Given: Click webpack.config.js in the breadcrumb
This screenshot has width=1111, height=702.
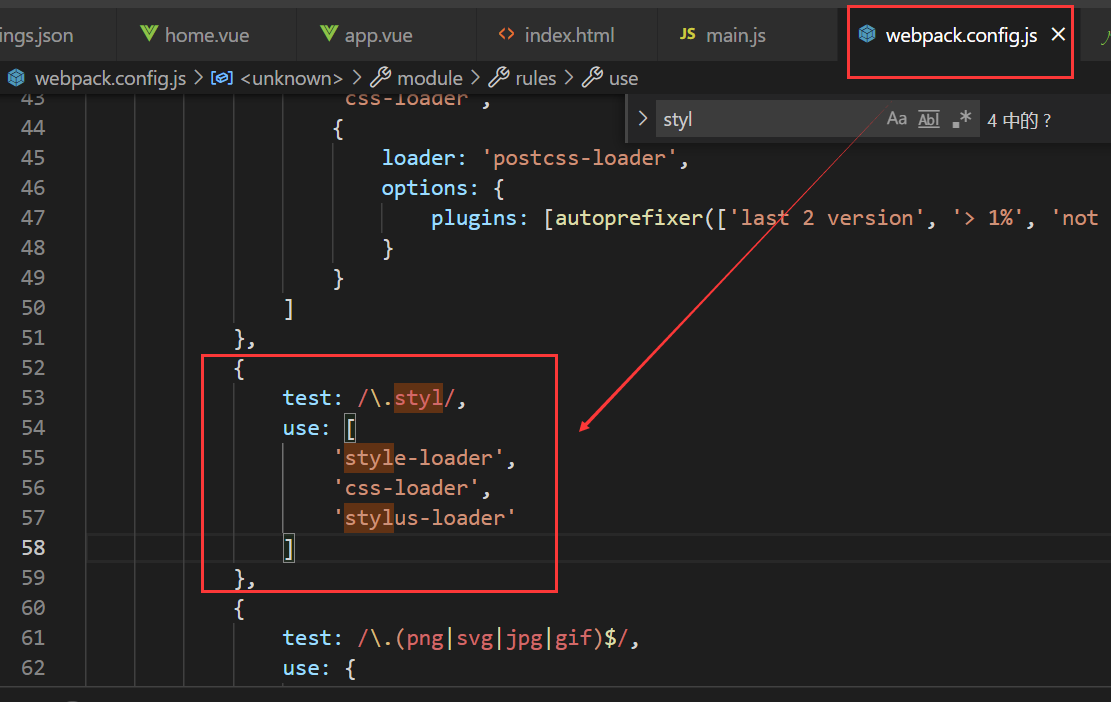Looking at the screenshot, I should coord(111,78).
